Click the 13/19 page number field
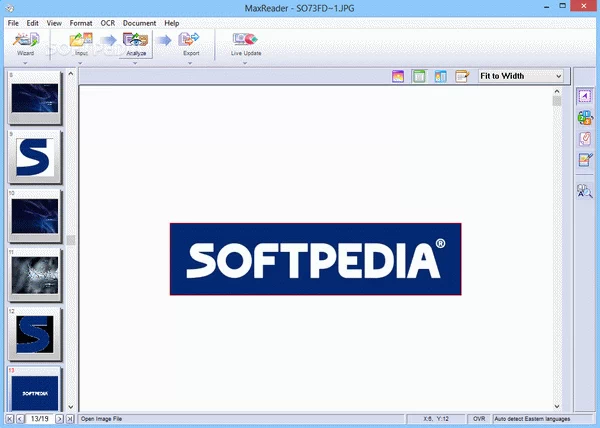The width and height of the screenshot is (600, 428). tap(40, 419)
